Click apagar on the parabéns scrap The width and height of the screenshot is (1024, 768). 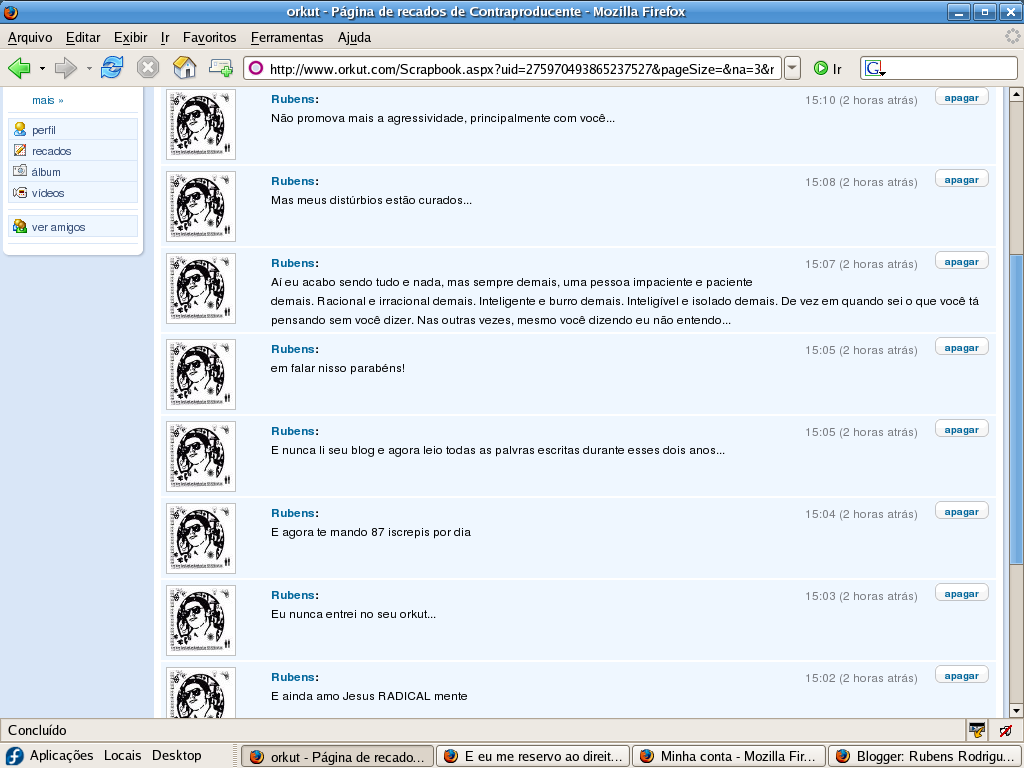tap(961, 347)
